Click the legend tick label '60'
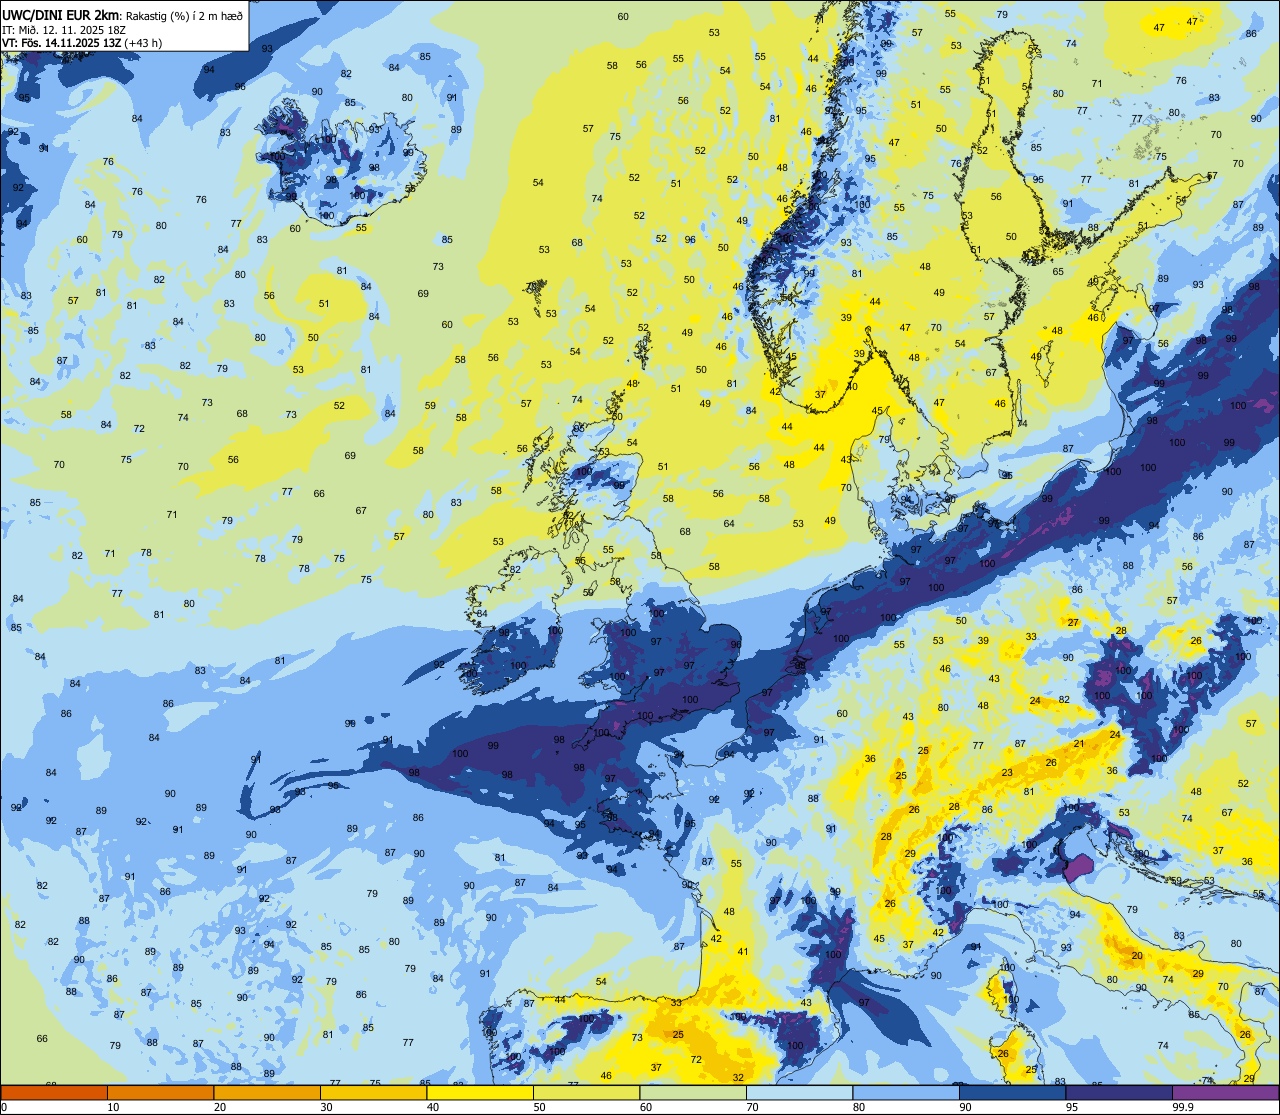Screen dimensions: 1280x1115 tap(646, 1107)
